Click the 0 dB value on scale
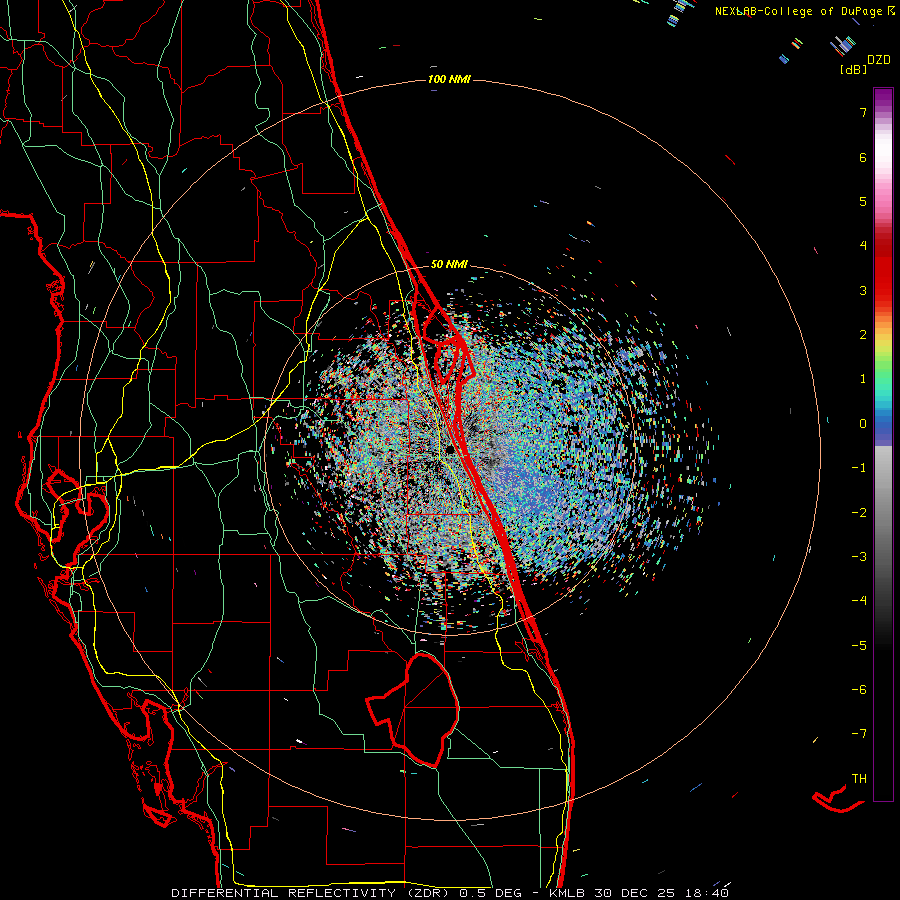The image size is (900, 900). [x=863, y=424]
